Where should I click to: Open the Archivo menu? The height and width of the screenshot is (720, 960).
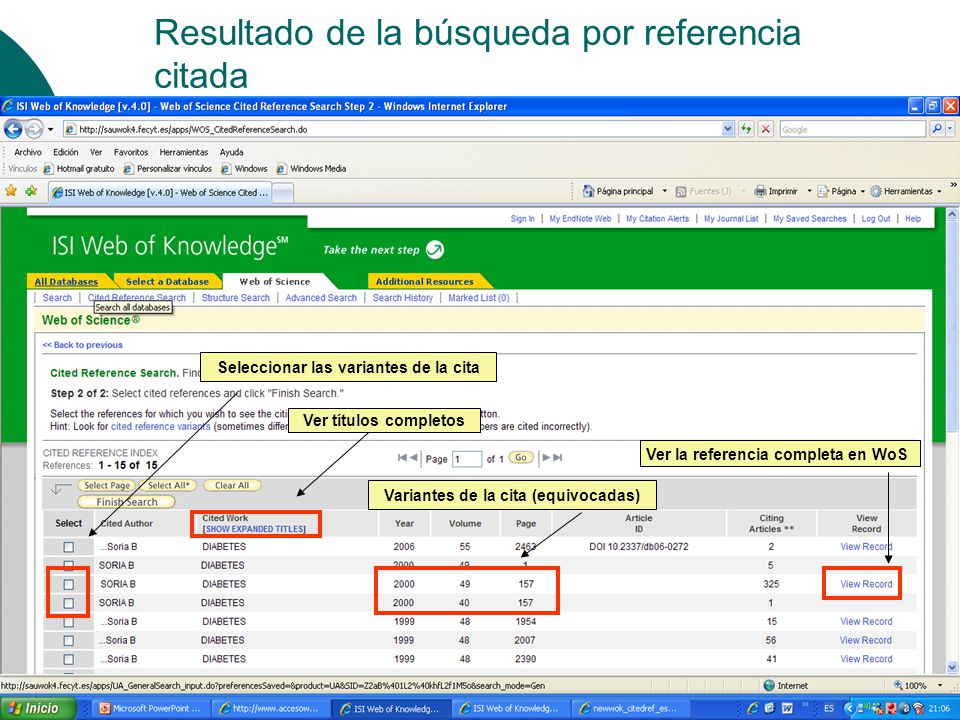pyautogui.click(x=28, y=152)
